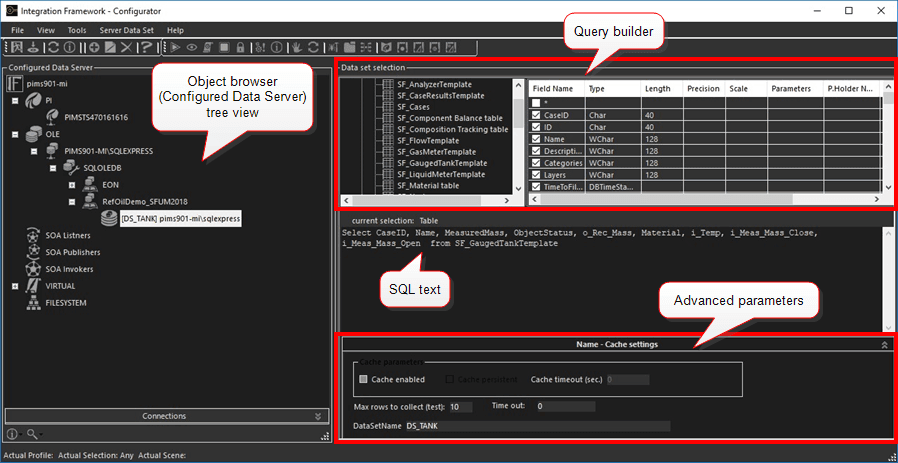The image size is (898, 463).
Task: Click the search key icon at bottom left
Action: coord(33,434)
